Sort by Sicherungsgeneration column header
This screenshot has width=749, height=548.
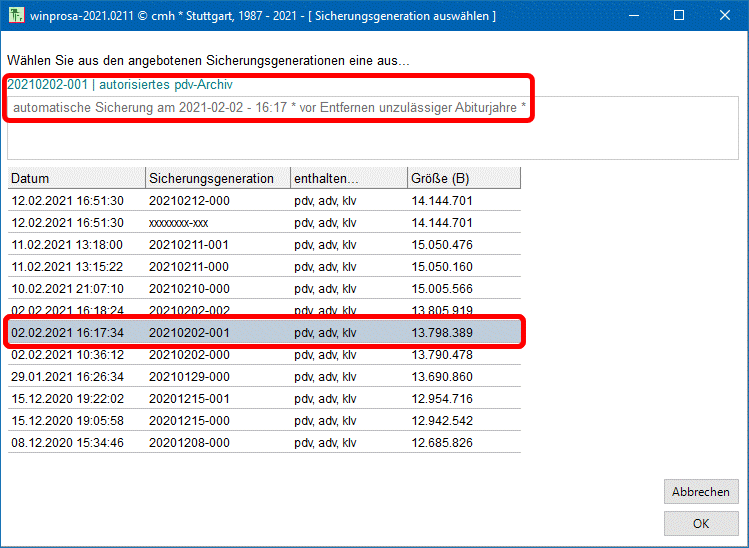point(217,178)
